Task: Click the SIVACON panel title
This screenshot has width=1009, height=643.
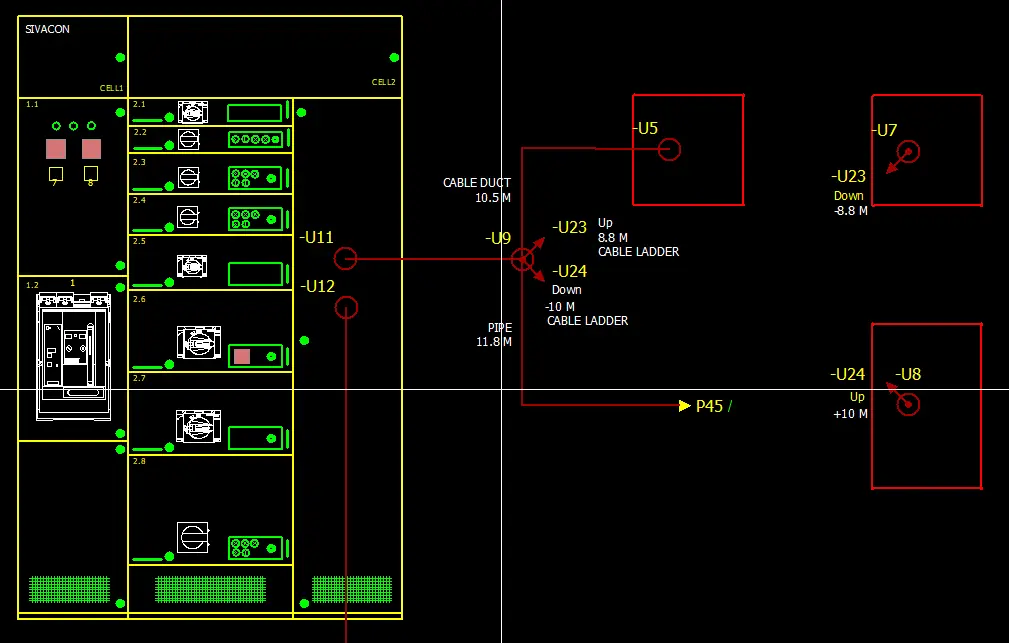Action: point(47,29)
